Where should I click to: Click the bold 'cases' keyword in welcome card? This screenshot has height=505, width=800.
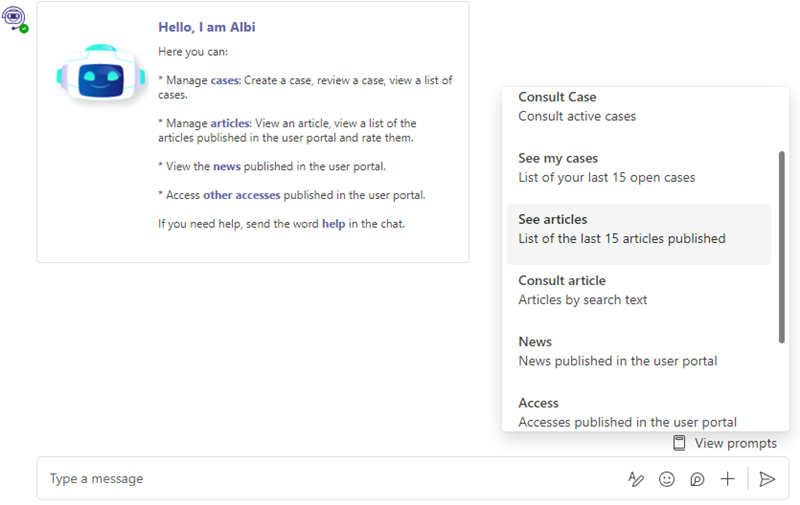click(224, 80)
